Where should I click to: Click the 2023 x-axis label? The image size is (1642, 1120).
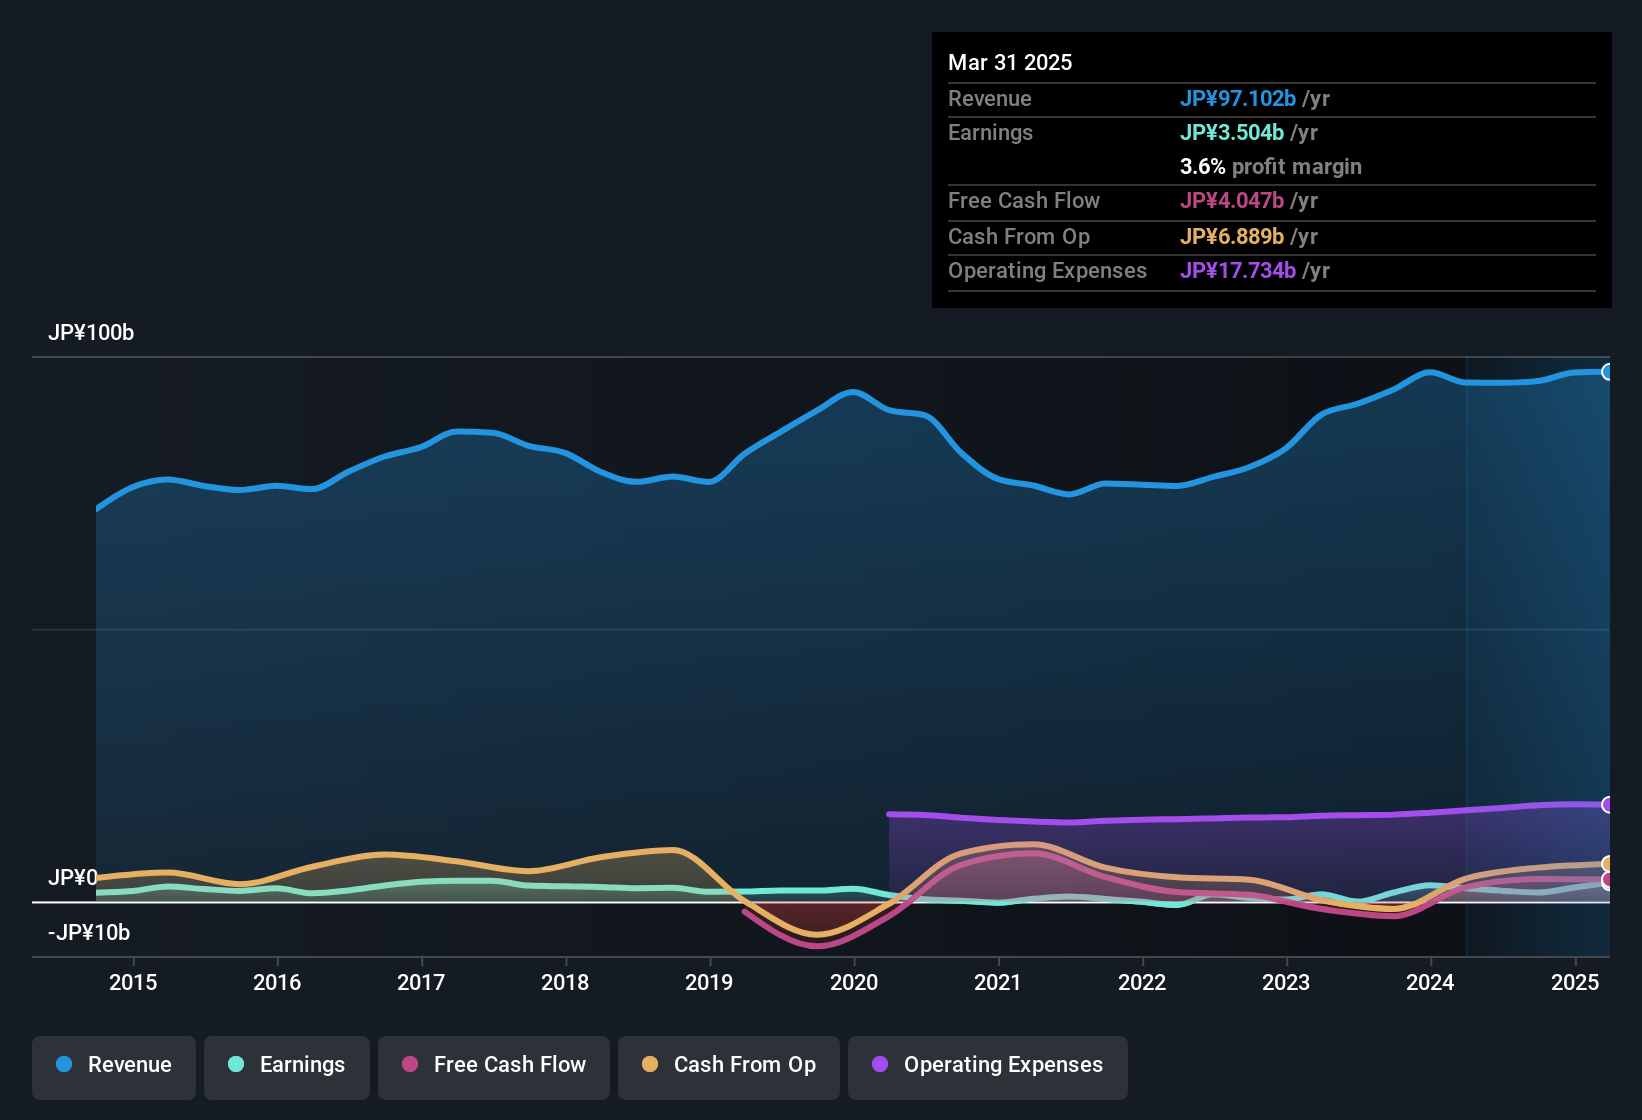point(1286,982)
